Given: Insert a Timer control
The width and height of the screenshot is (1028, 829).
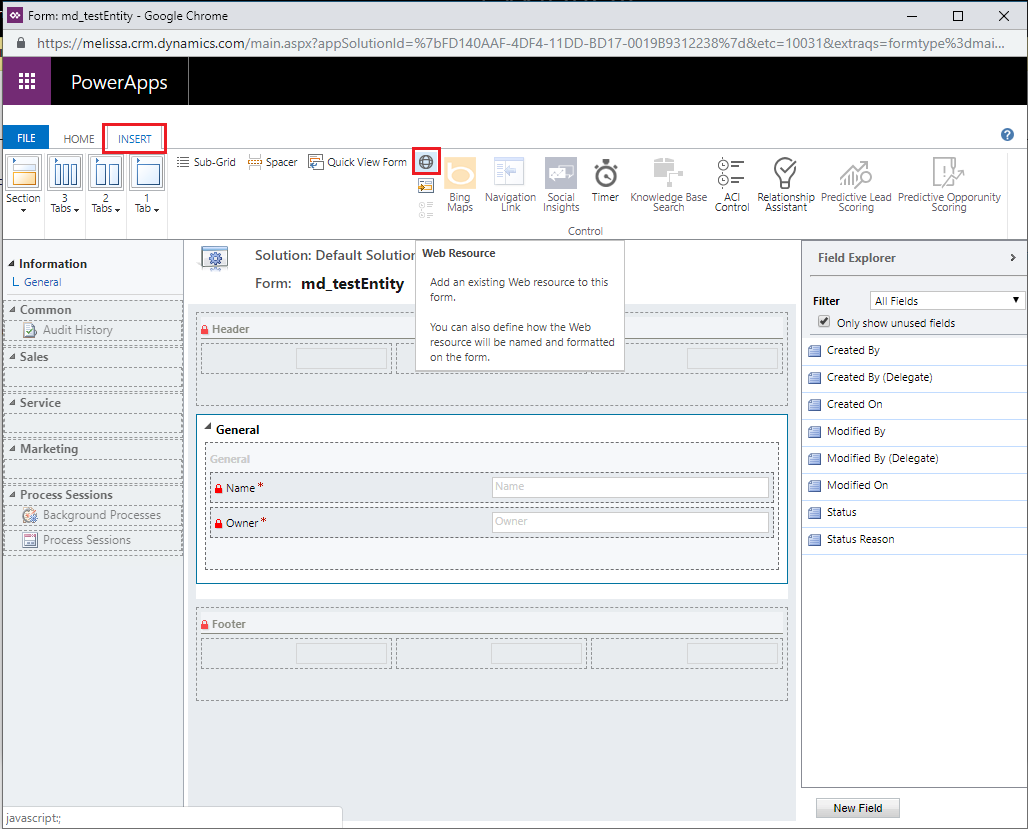Looking at the screenshot, I should pyautogui.click(x=605, y=180).
